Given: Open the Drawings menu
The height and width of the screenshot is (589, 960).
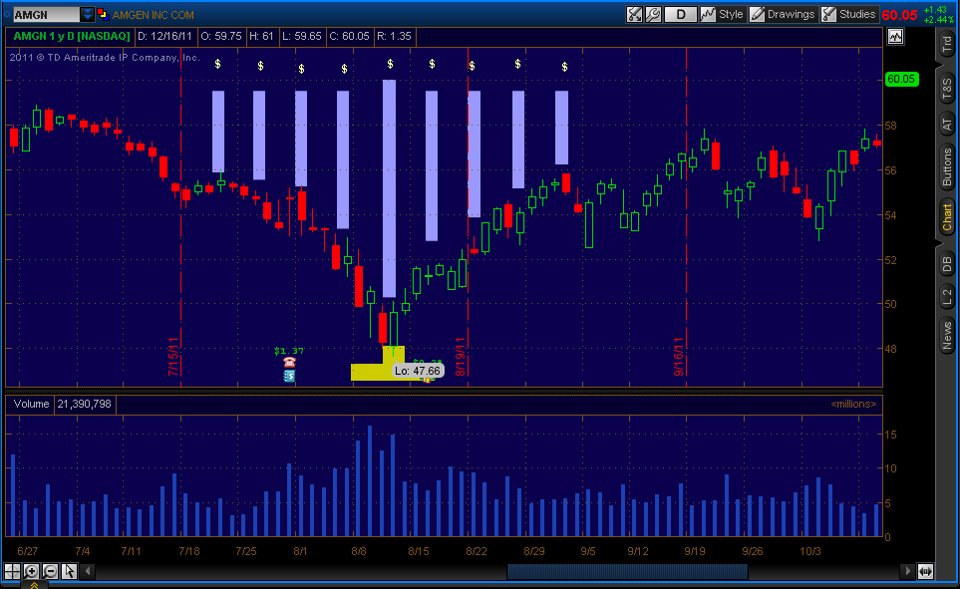Looking at the screenshot, I should coord(790,14).
